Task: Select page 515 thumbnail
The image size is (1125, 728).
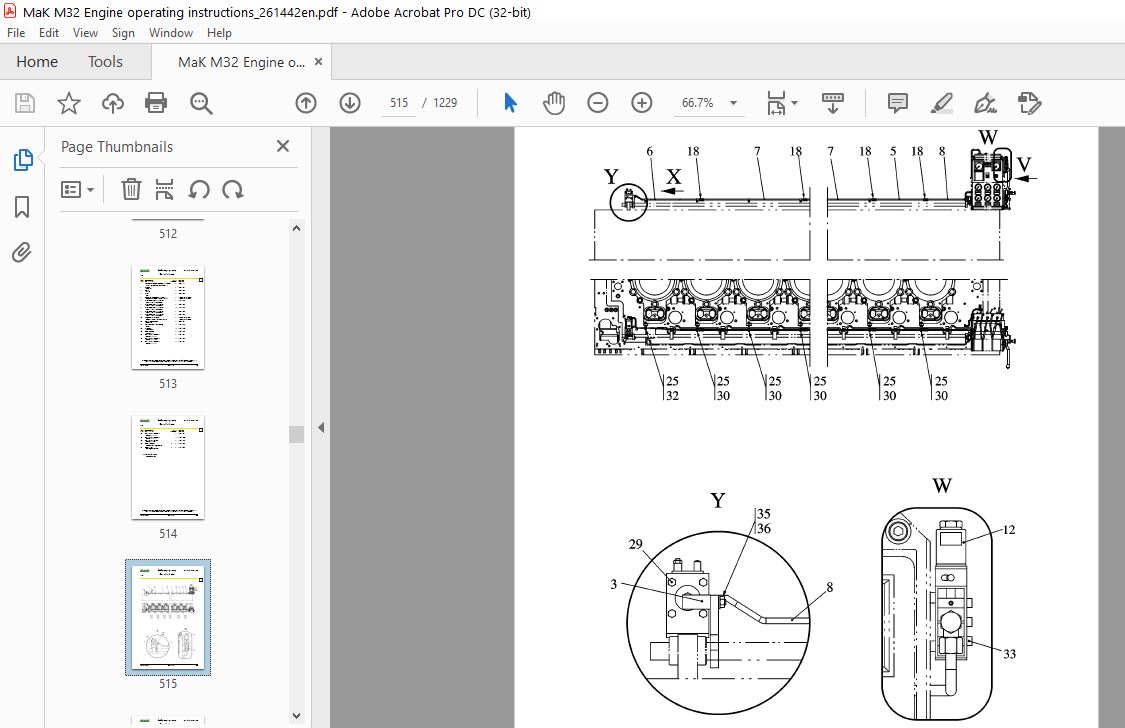Action: click(x=168, y=618)
